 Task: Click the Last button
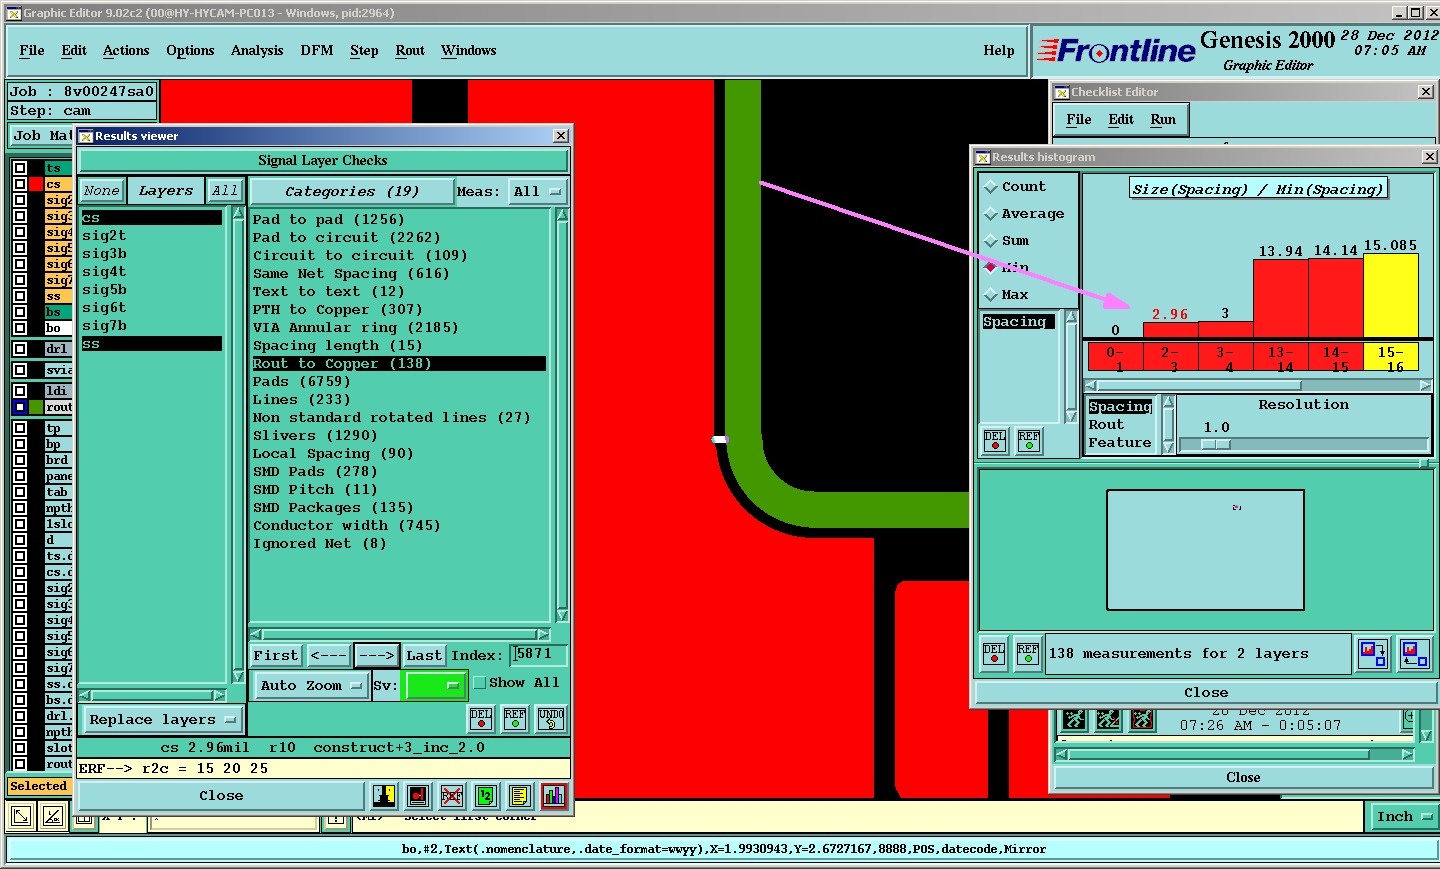click(424, 655)
